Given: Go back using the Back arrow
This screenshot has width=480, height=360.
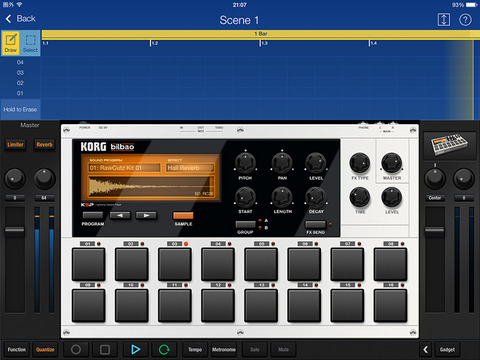Looking at the screenshot, I should point(20,19).
